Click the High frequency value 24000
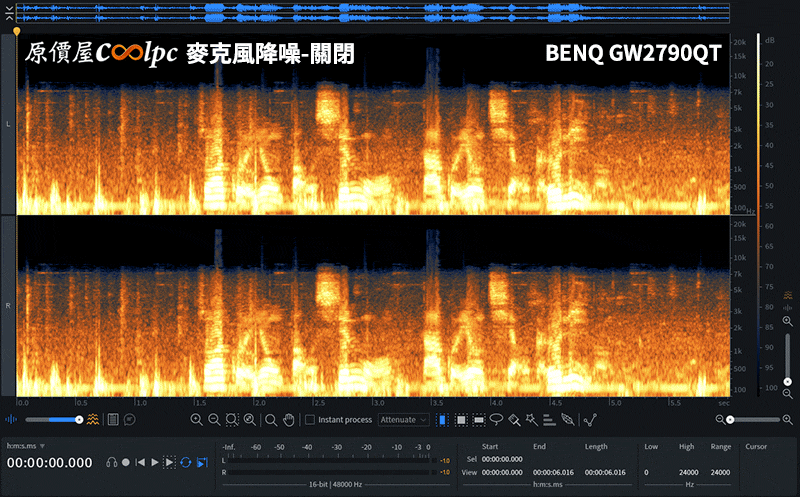 pyautogui.click(x=688, y=473)
